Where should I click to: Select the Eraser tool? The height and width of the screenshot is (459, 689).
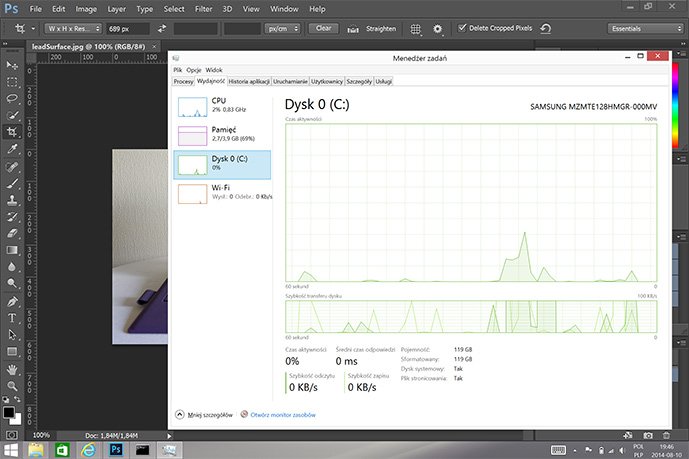(x=12, y=233)
